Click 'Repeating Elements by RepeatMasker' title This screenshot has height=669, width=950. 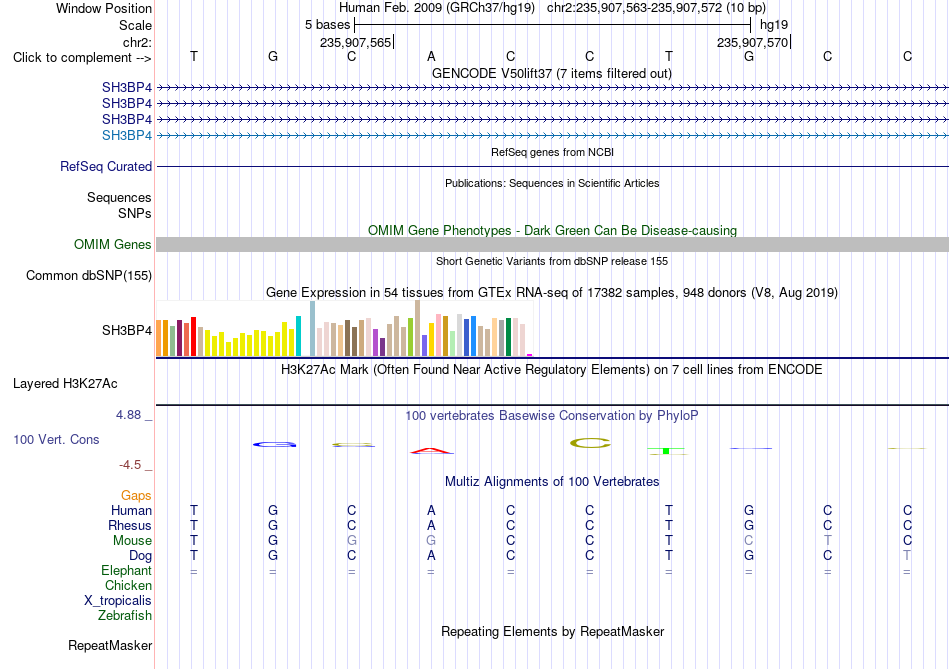(x=552, y=631)
